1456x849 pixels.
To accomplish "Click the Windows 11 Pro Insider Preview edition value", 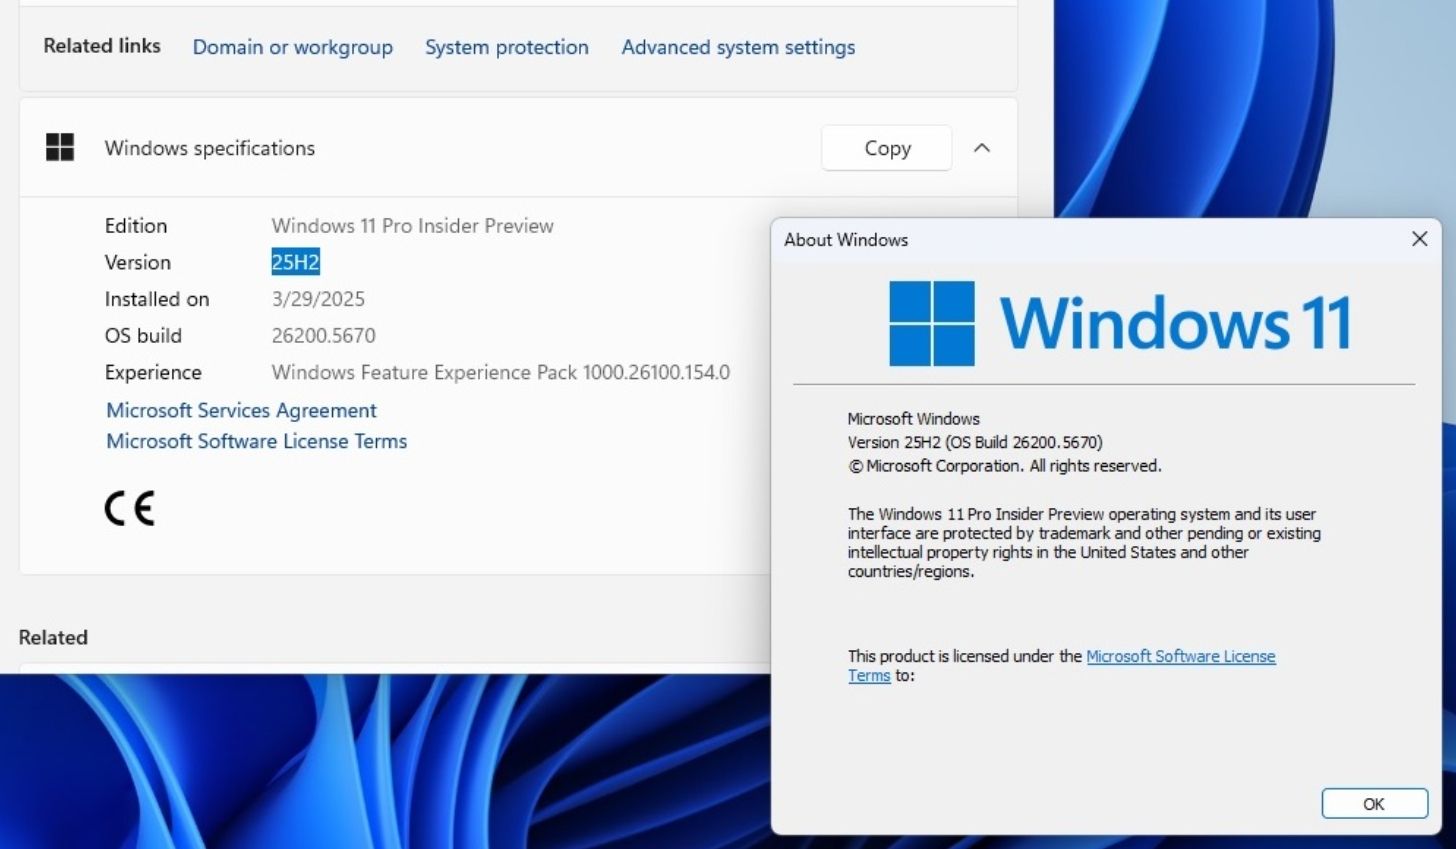I will click(x=412, y=226).
